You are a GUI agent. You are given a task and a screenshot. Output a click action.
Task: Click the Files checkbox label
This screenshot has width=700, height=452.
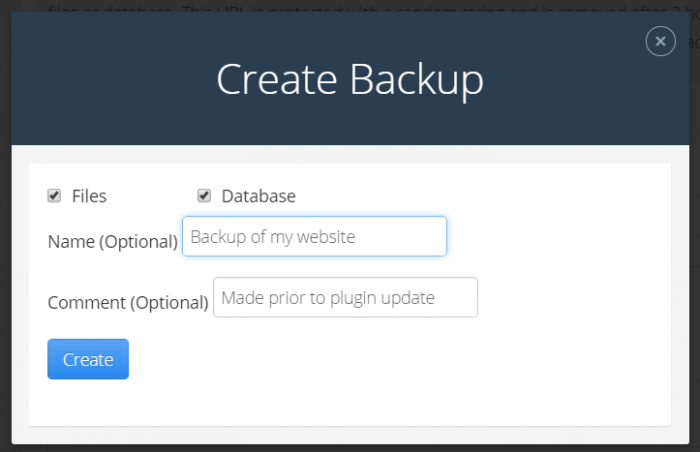89,196
